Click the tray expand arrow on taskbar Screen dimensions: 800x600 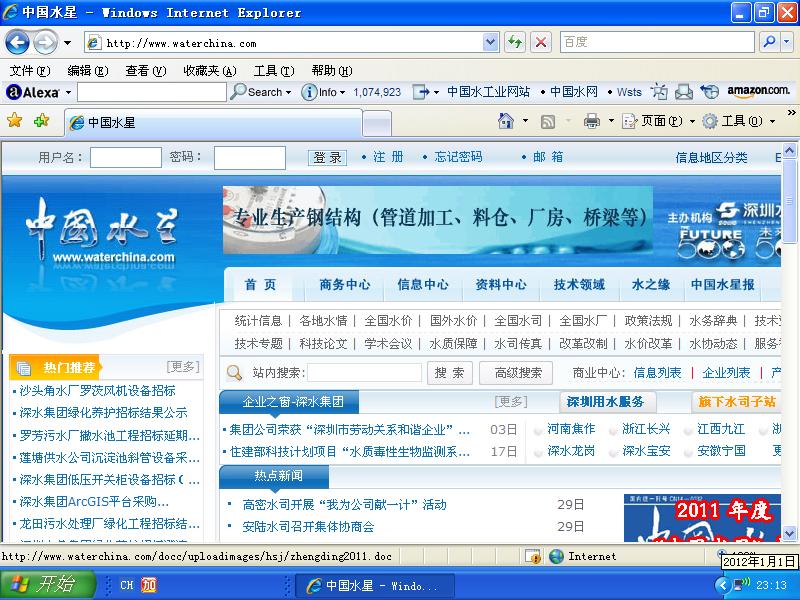722,585
